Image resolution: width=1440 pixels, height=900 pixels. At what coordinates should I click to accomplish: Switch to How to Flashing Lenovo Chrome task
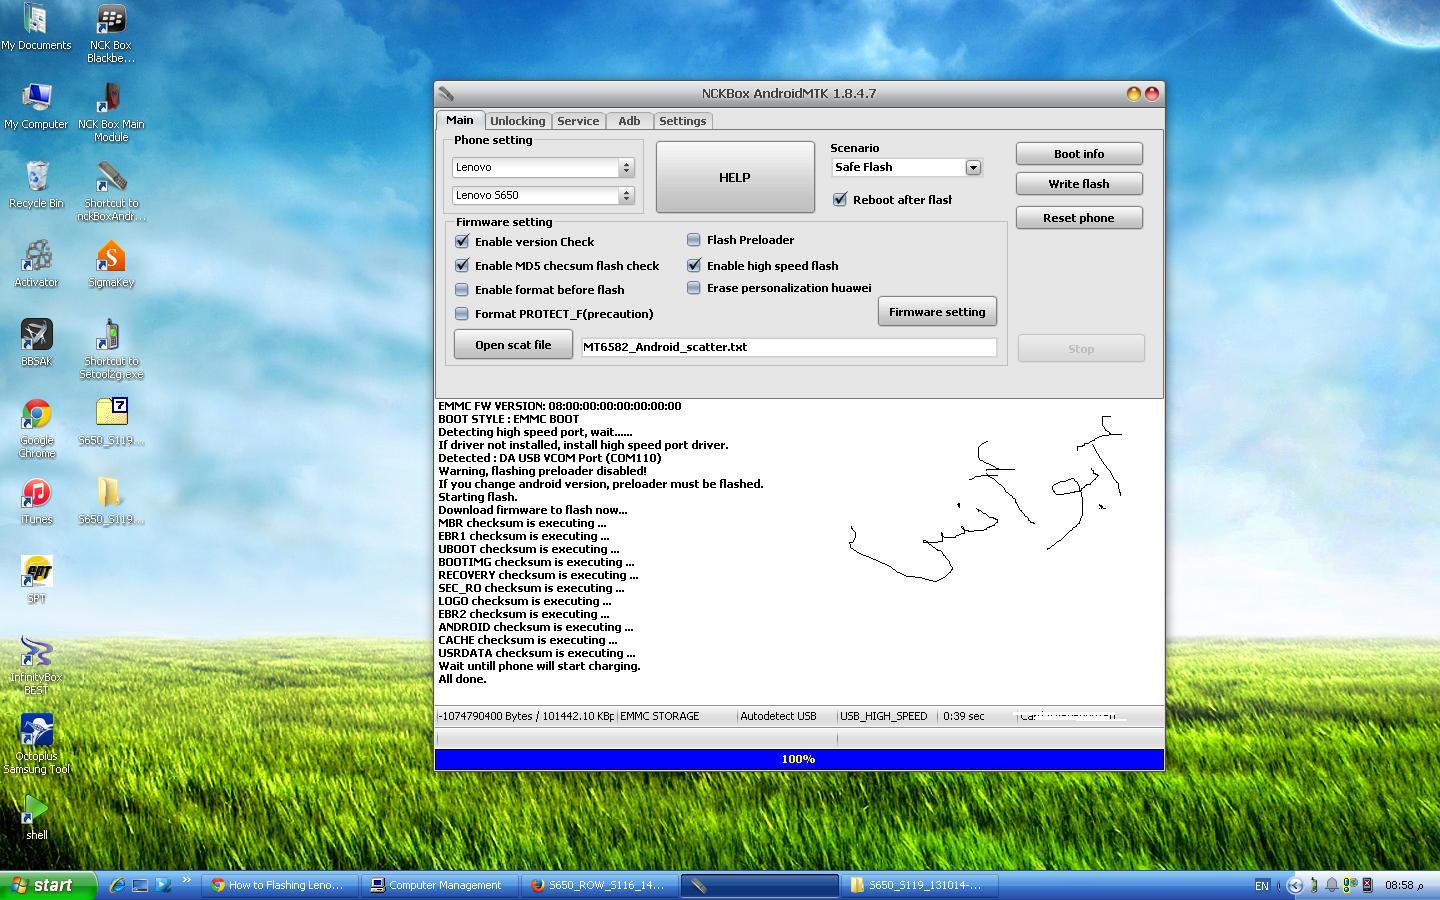279,885
